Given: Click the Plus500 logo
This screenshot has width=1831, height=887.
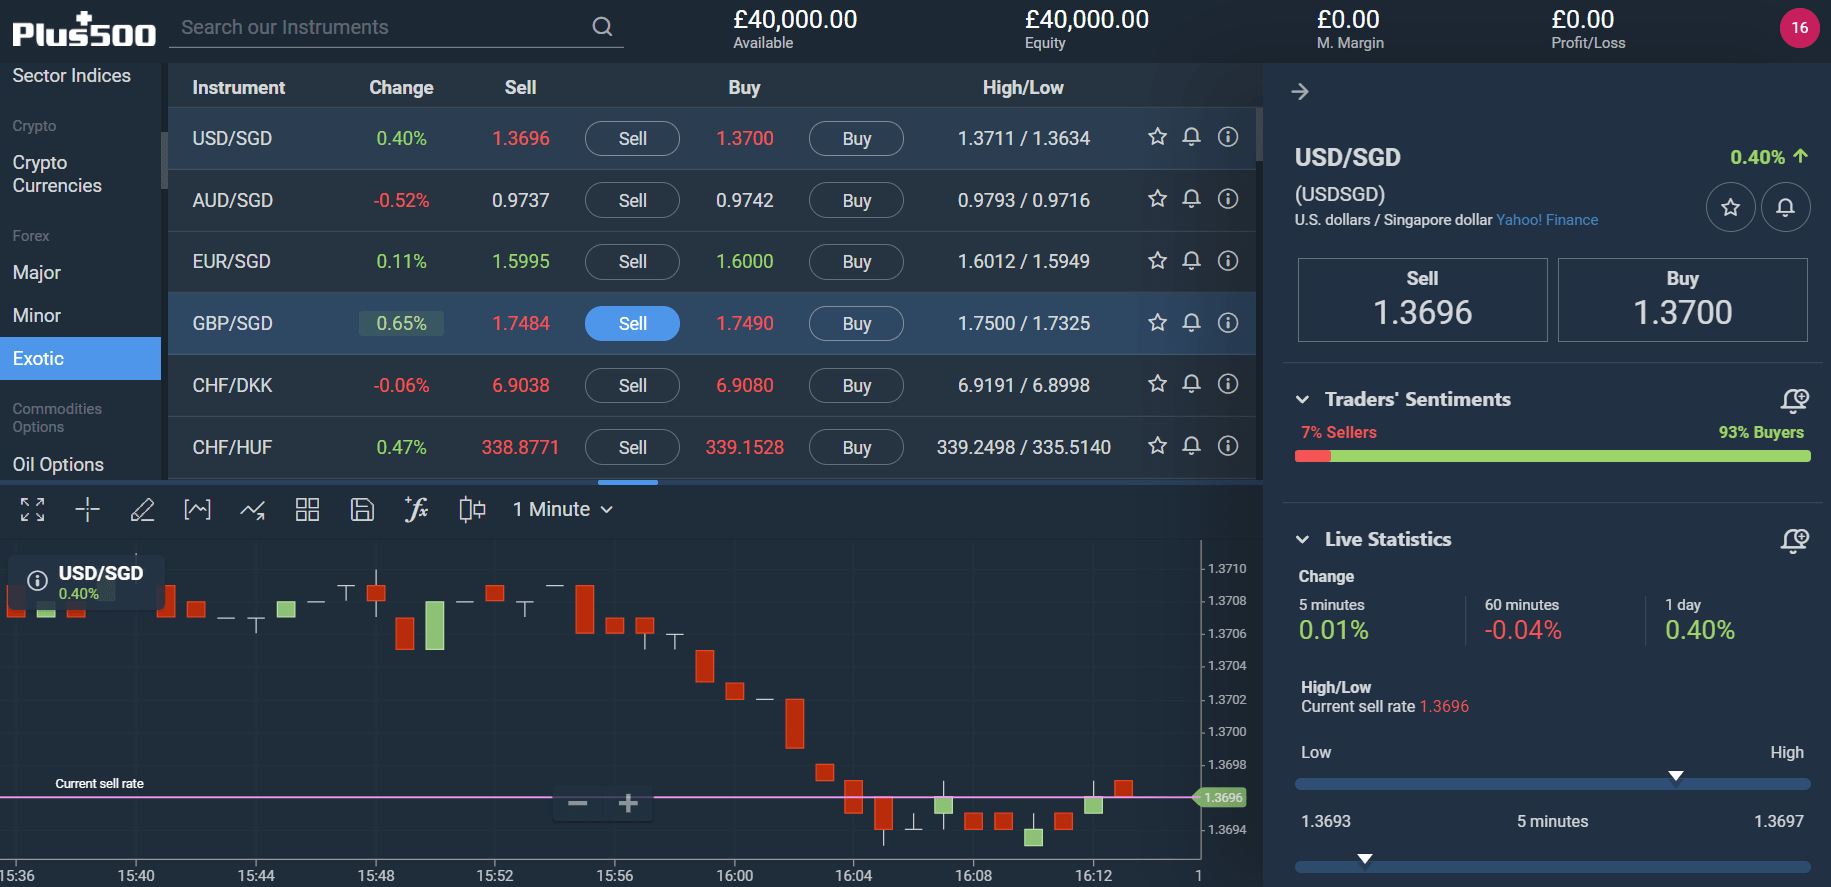Looking at the screenshot, I should 84,30.
